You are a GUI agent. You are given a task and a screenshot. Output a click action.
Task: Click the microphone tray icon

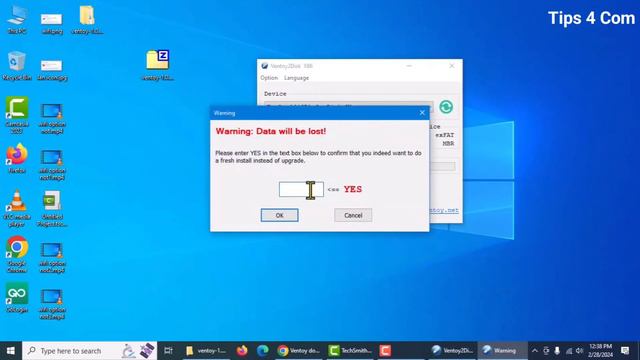557,351
